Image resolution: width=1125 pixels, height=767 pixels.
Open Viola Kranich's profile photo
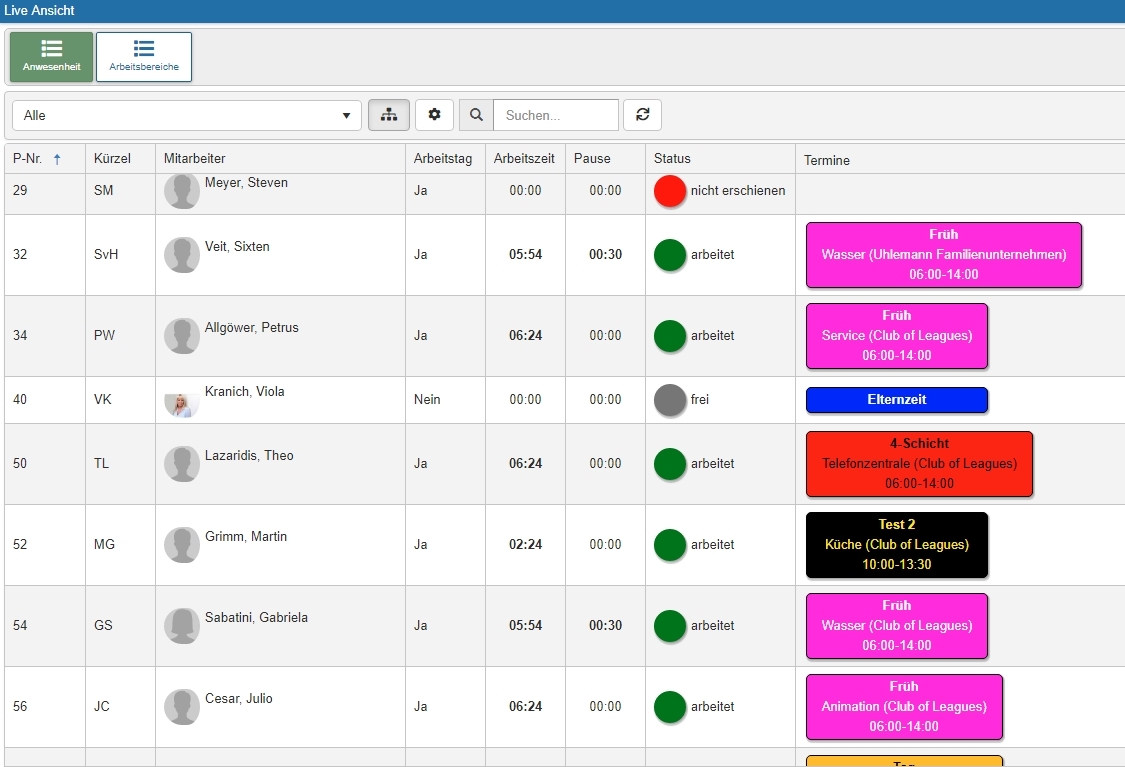point(182,405)
